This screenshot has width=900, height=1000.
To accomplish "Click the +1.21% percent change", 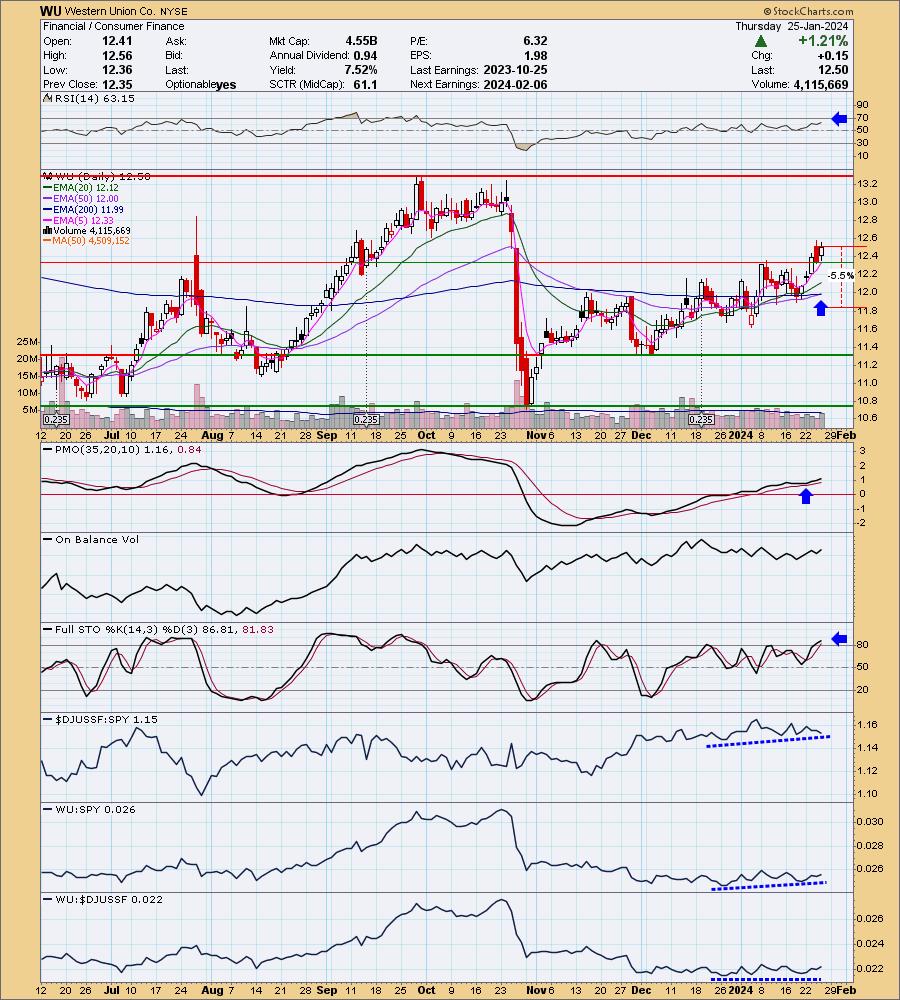I will 823,41.
